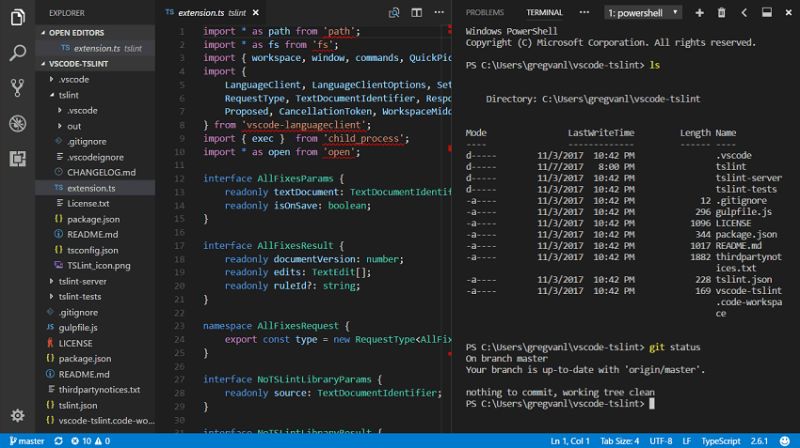Click the master branch indicator in status bar

pyautogui.click(x=27, y=441)
